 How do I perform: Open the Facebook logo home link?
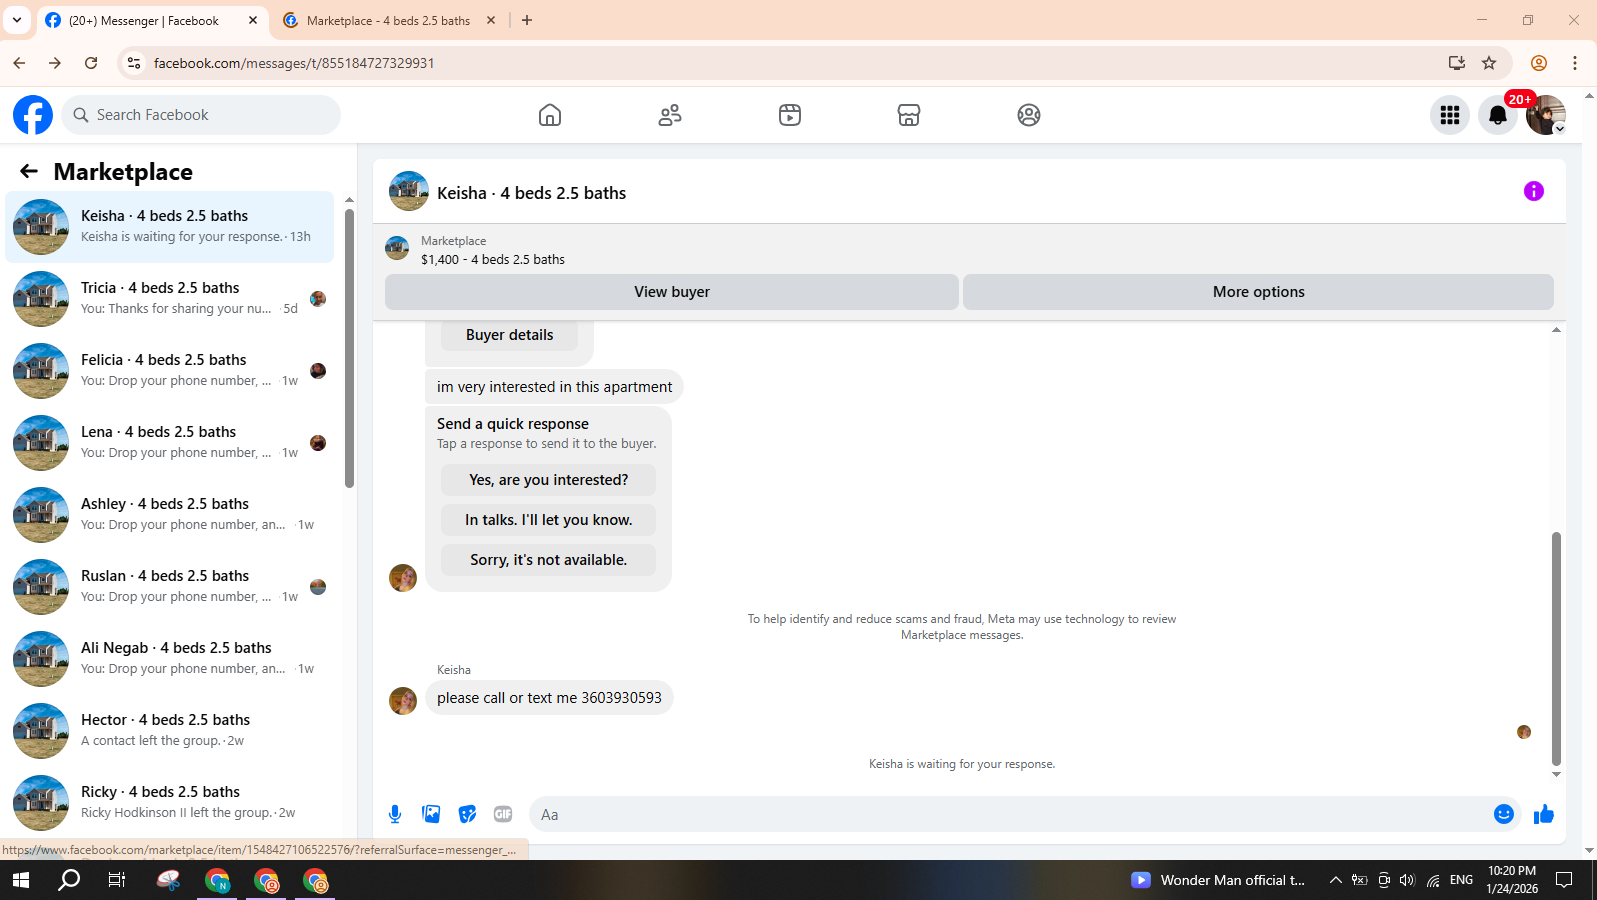pyautogui.click(x=33, y=115)
